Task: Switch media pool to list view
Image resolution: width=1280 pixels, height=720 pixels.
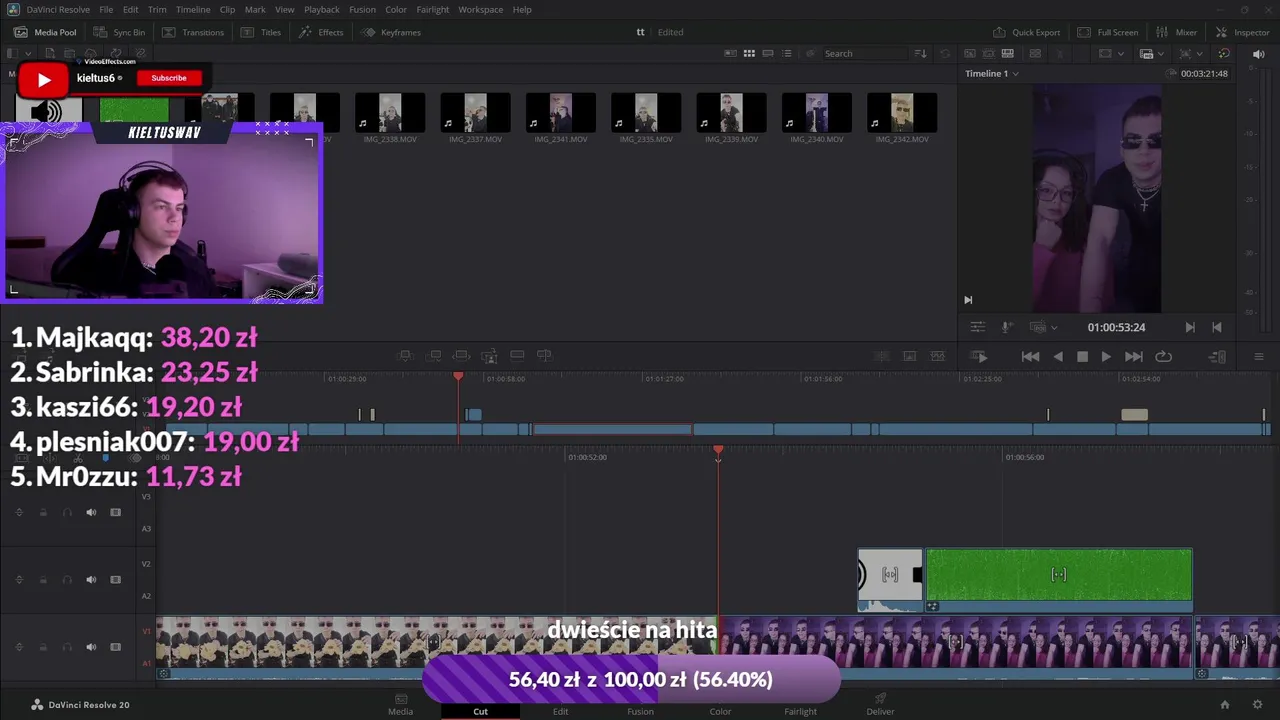Action: [x=787, y=53]
